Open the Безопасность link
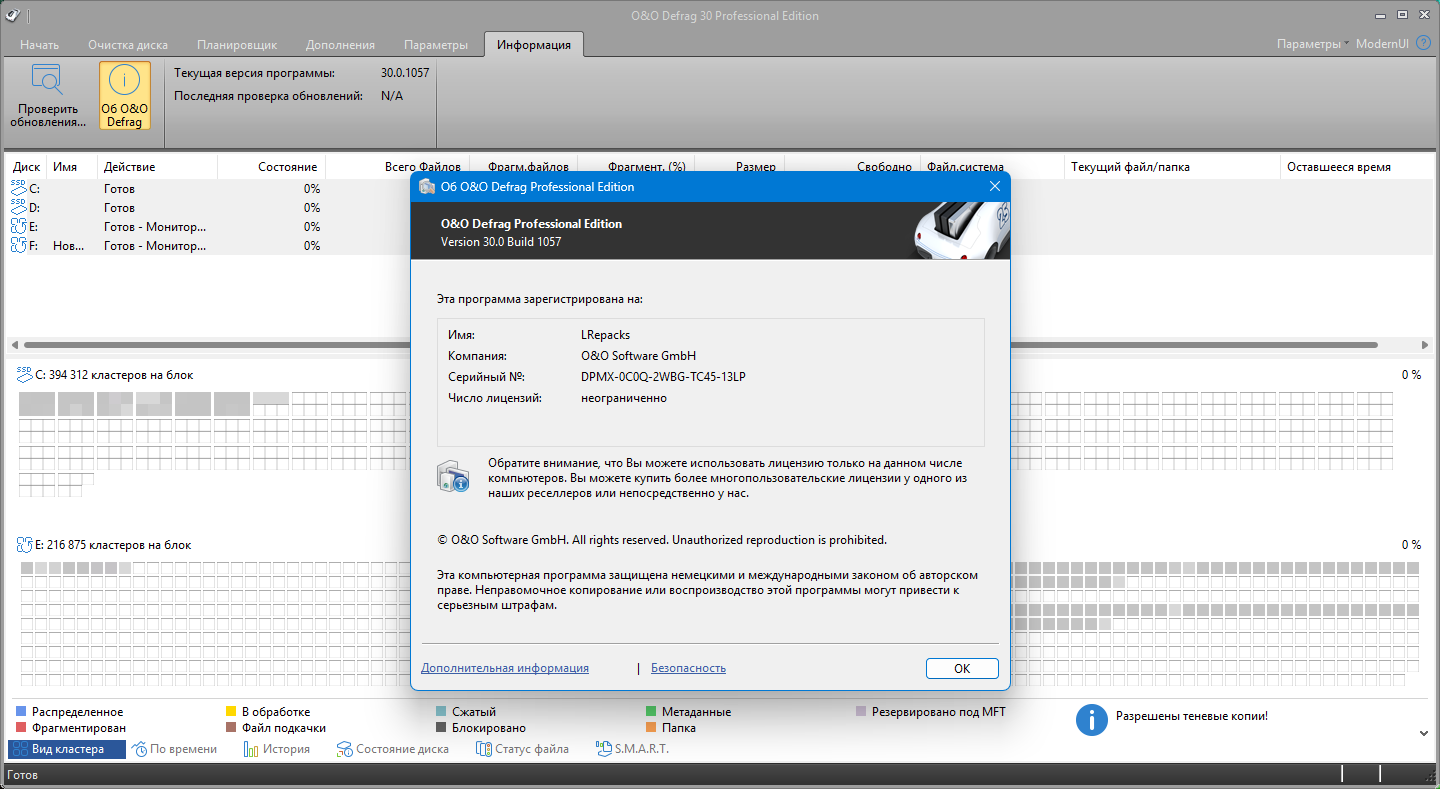Screen dimensions: 1440x789 tap(688, 668)
